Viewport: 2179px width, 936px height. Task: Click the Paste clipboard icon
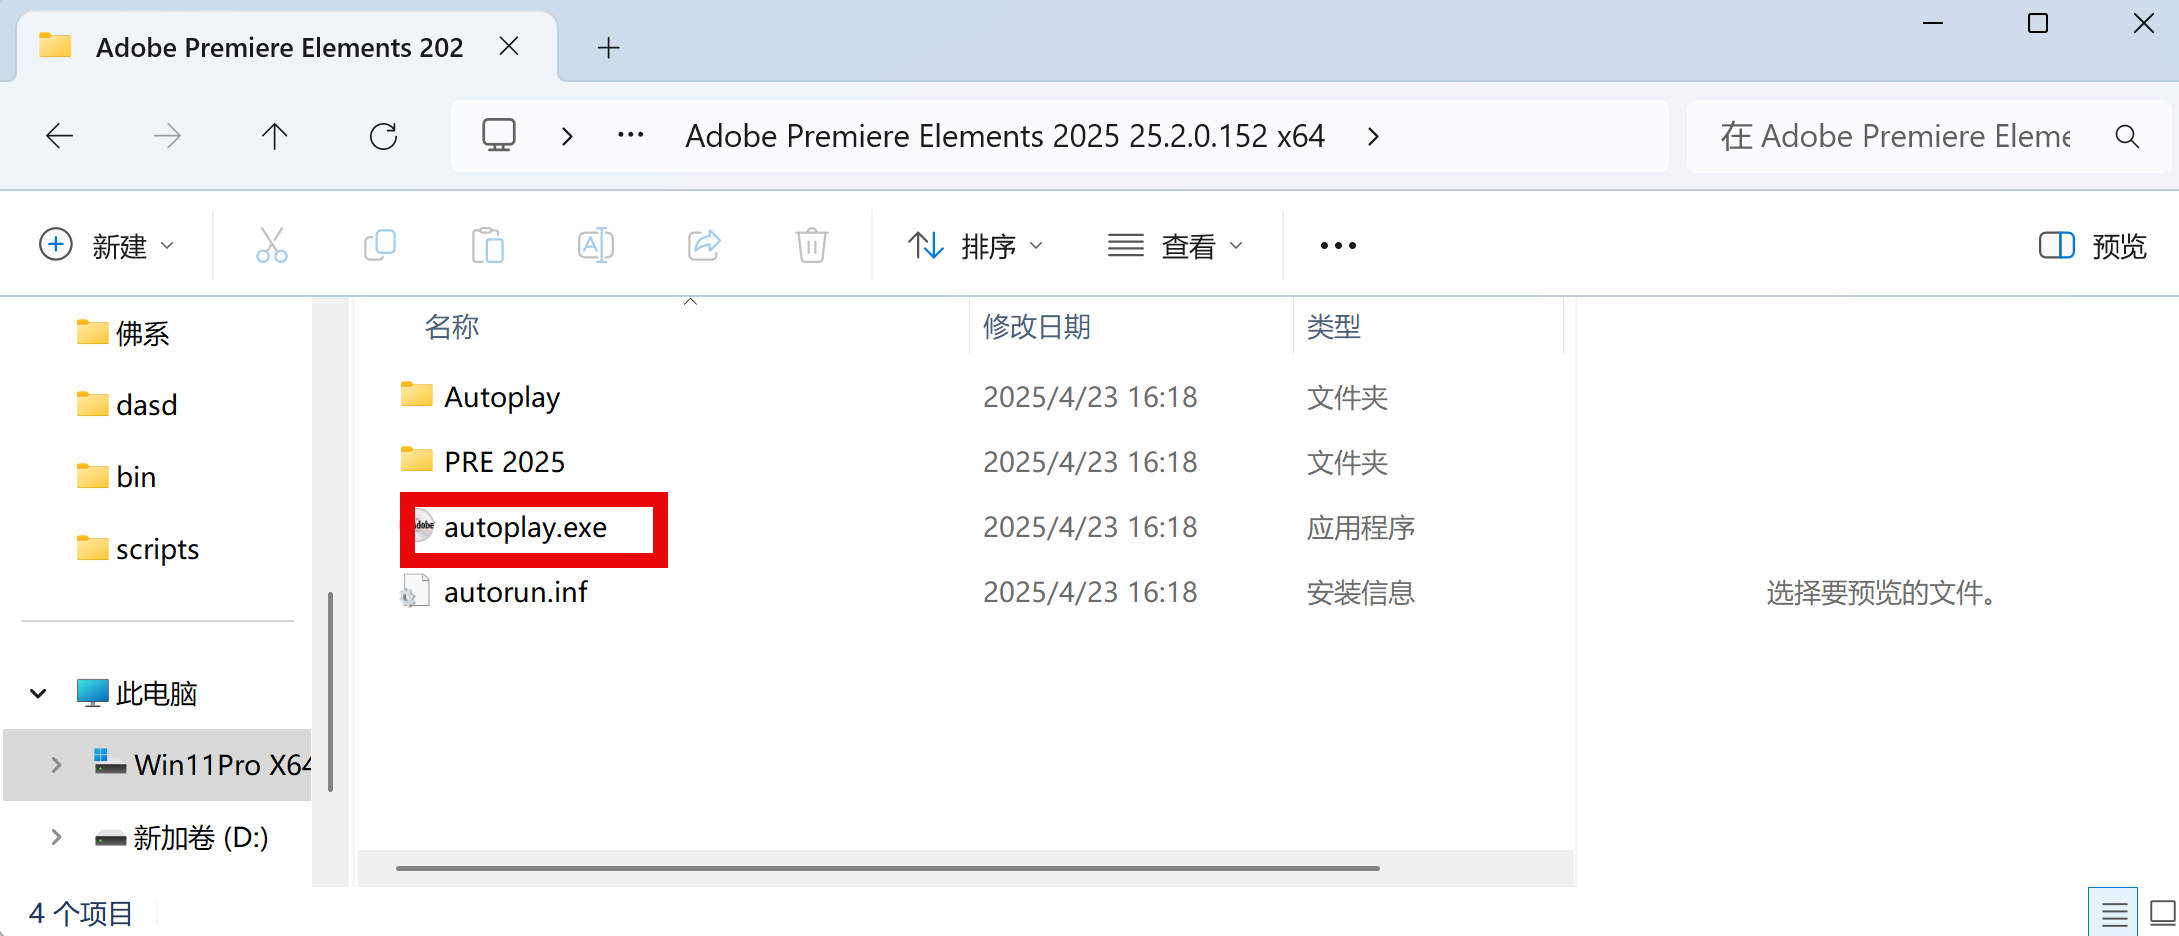click(x=487, y=245)
